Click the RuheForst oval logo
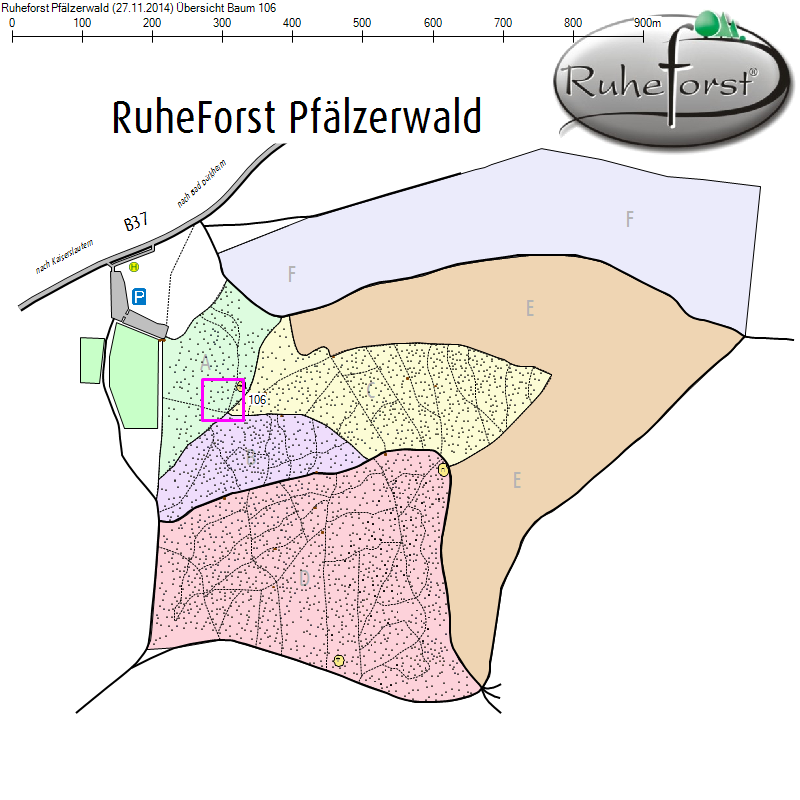Viewport: 800px width, 800px height. coord(674,82)
